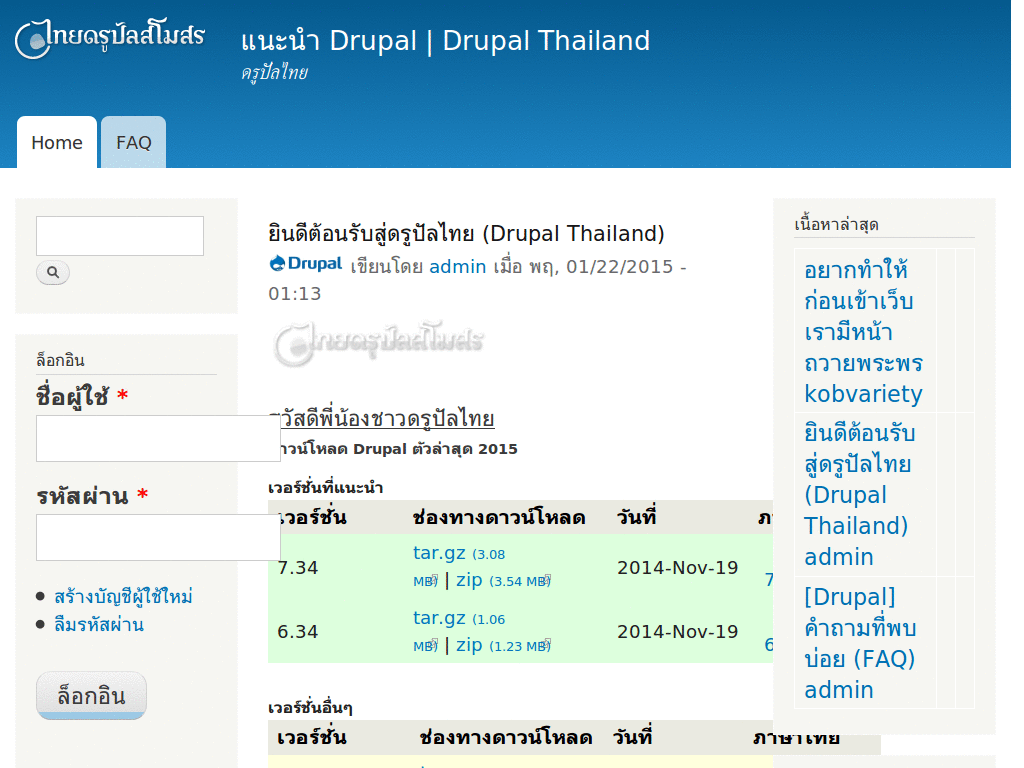This screenshot has width=1024, height=768.
Task: Download tar.gz for version 7.34
Action: tap(439, 553)
